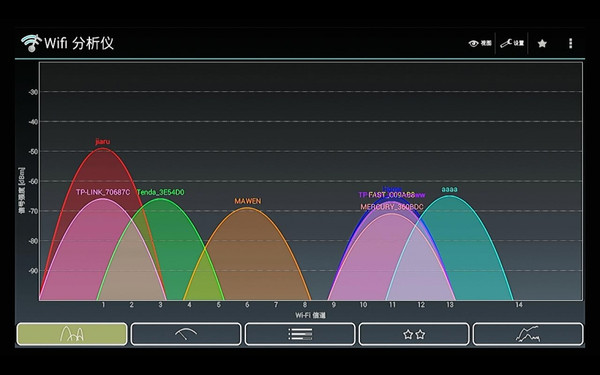Select the channel graph view tab
600x375 pixels.
[x=72, y=334]
